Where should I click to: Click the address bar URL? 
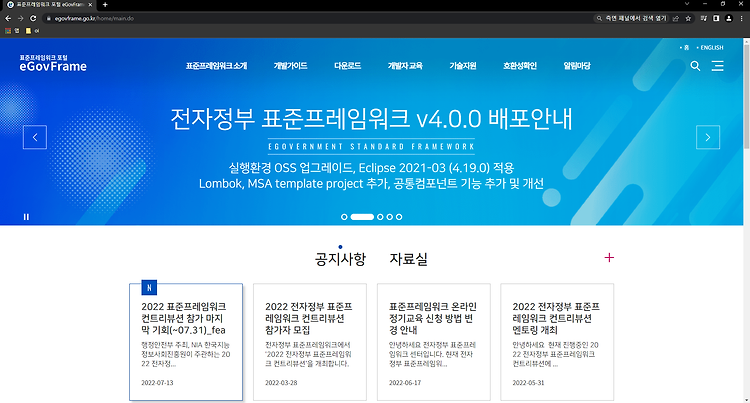point(94,18)
